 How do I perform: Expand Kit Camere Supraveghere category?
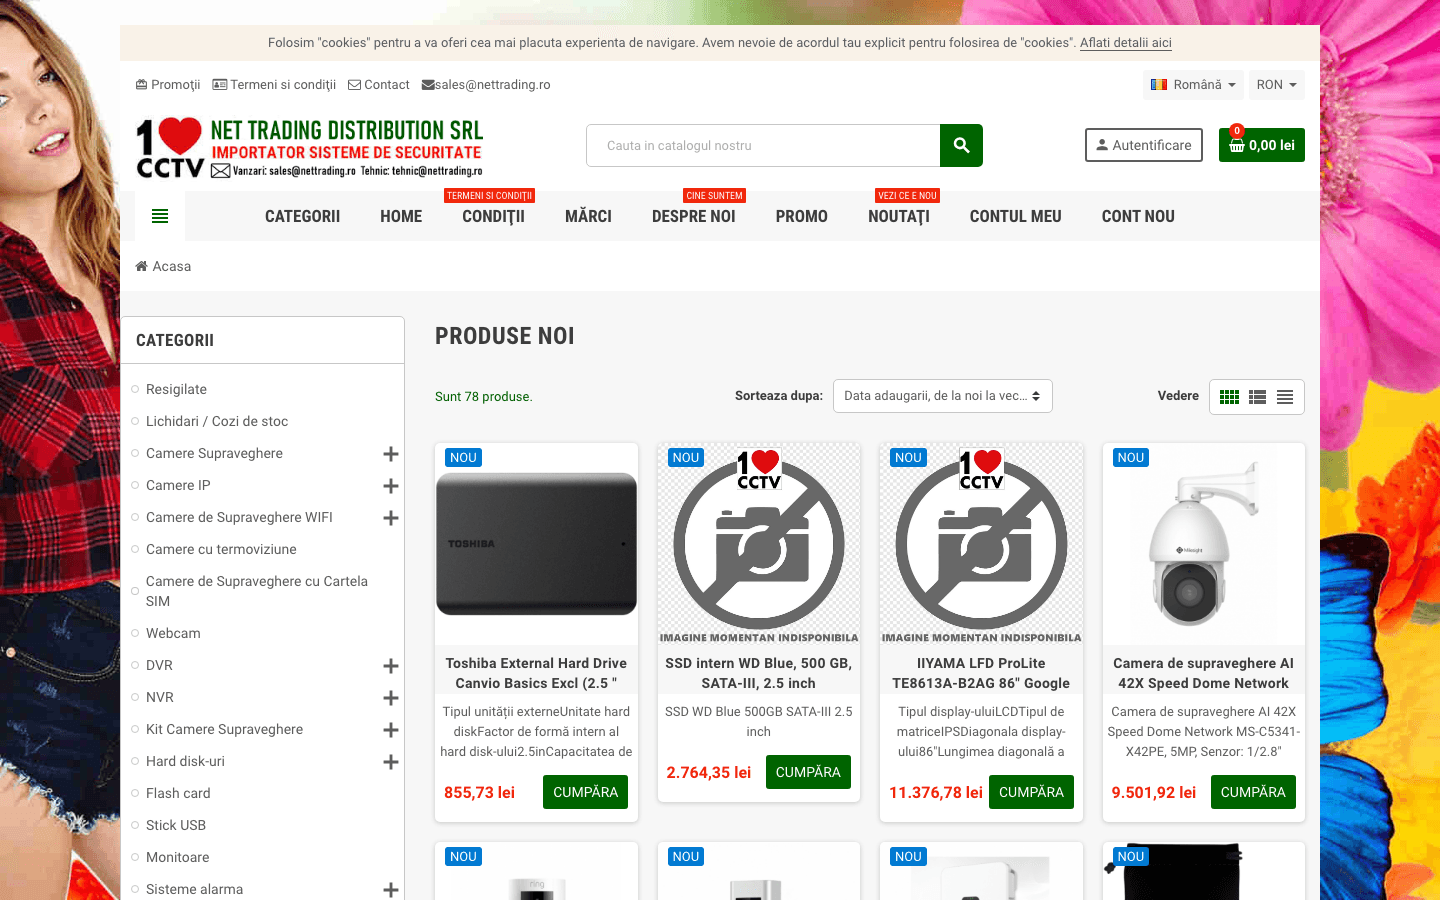[x=391, y=730]
